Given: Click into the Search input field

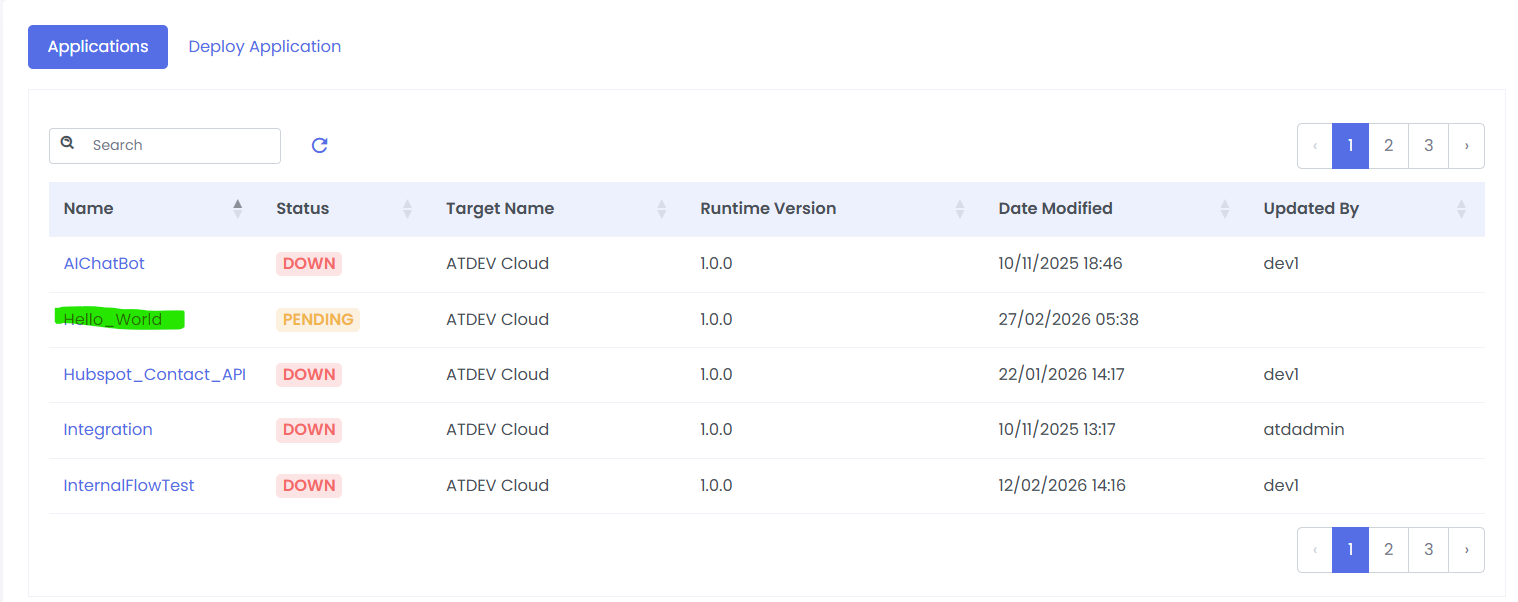Looking at the screenshot, I should (180, 145).
